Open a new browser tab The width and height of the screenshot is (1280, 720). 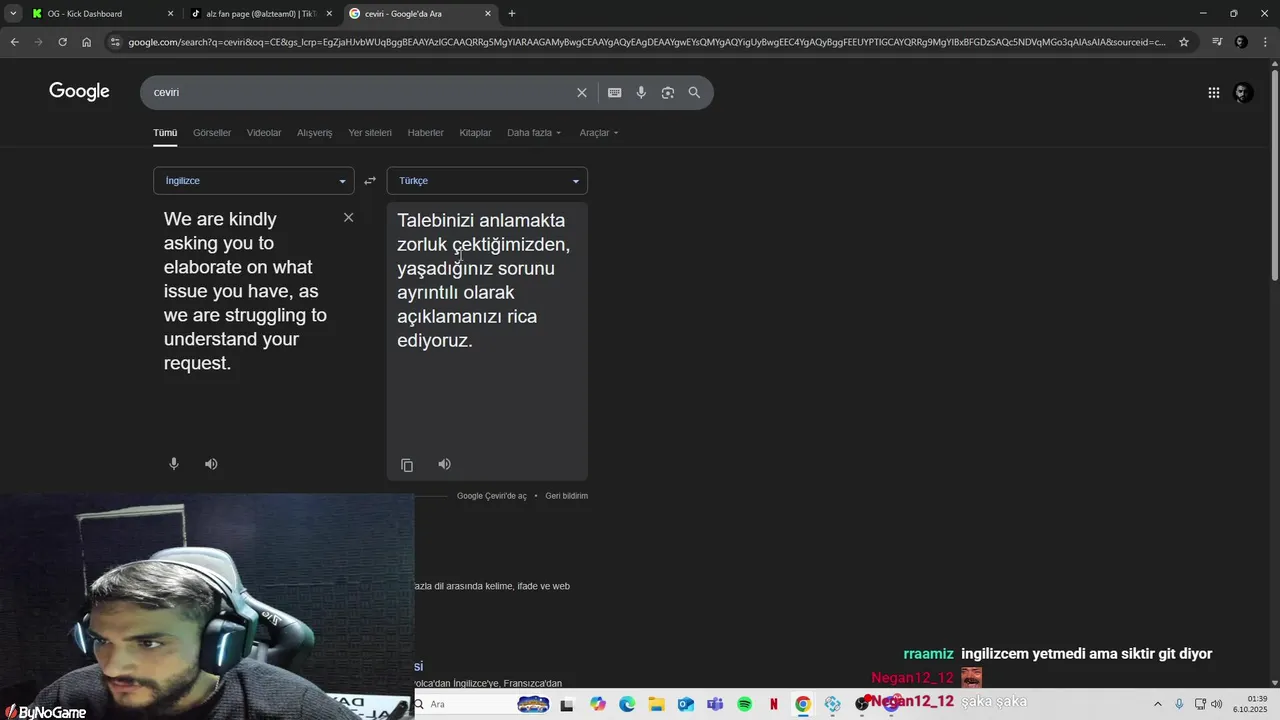click(512, 14)
